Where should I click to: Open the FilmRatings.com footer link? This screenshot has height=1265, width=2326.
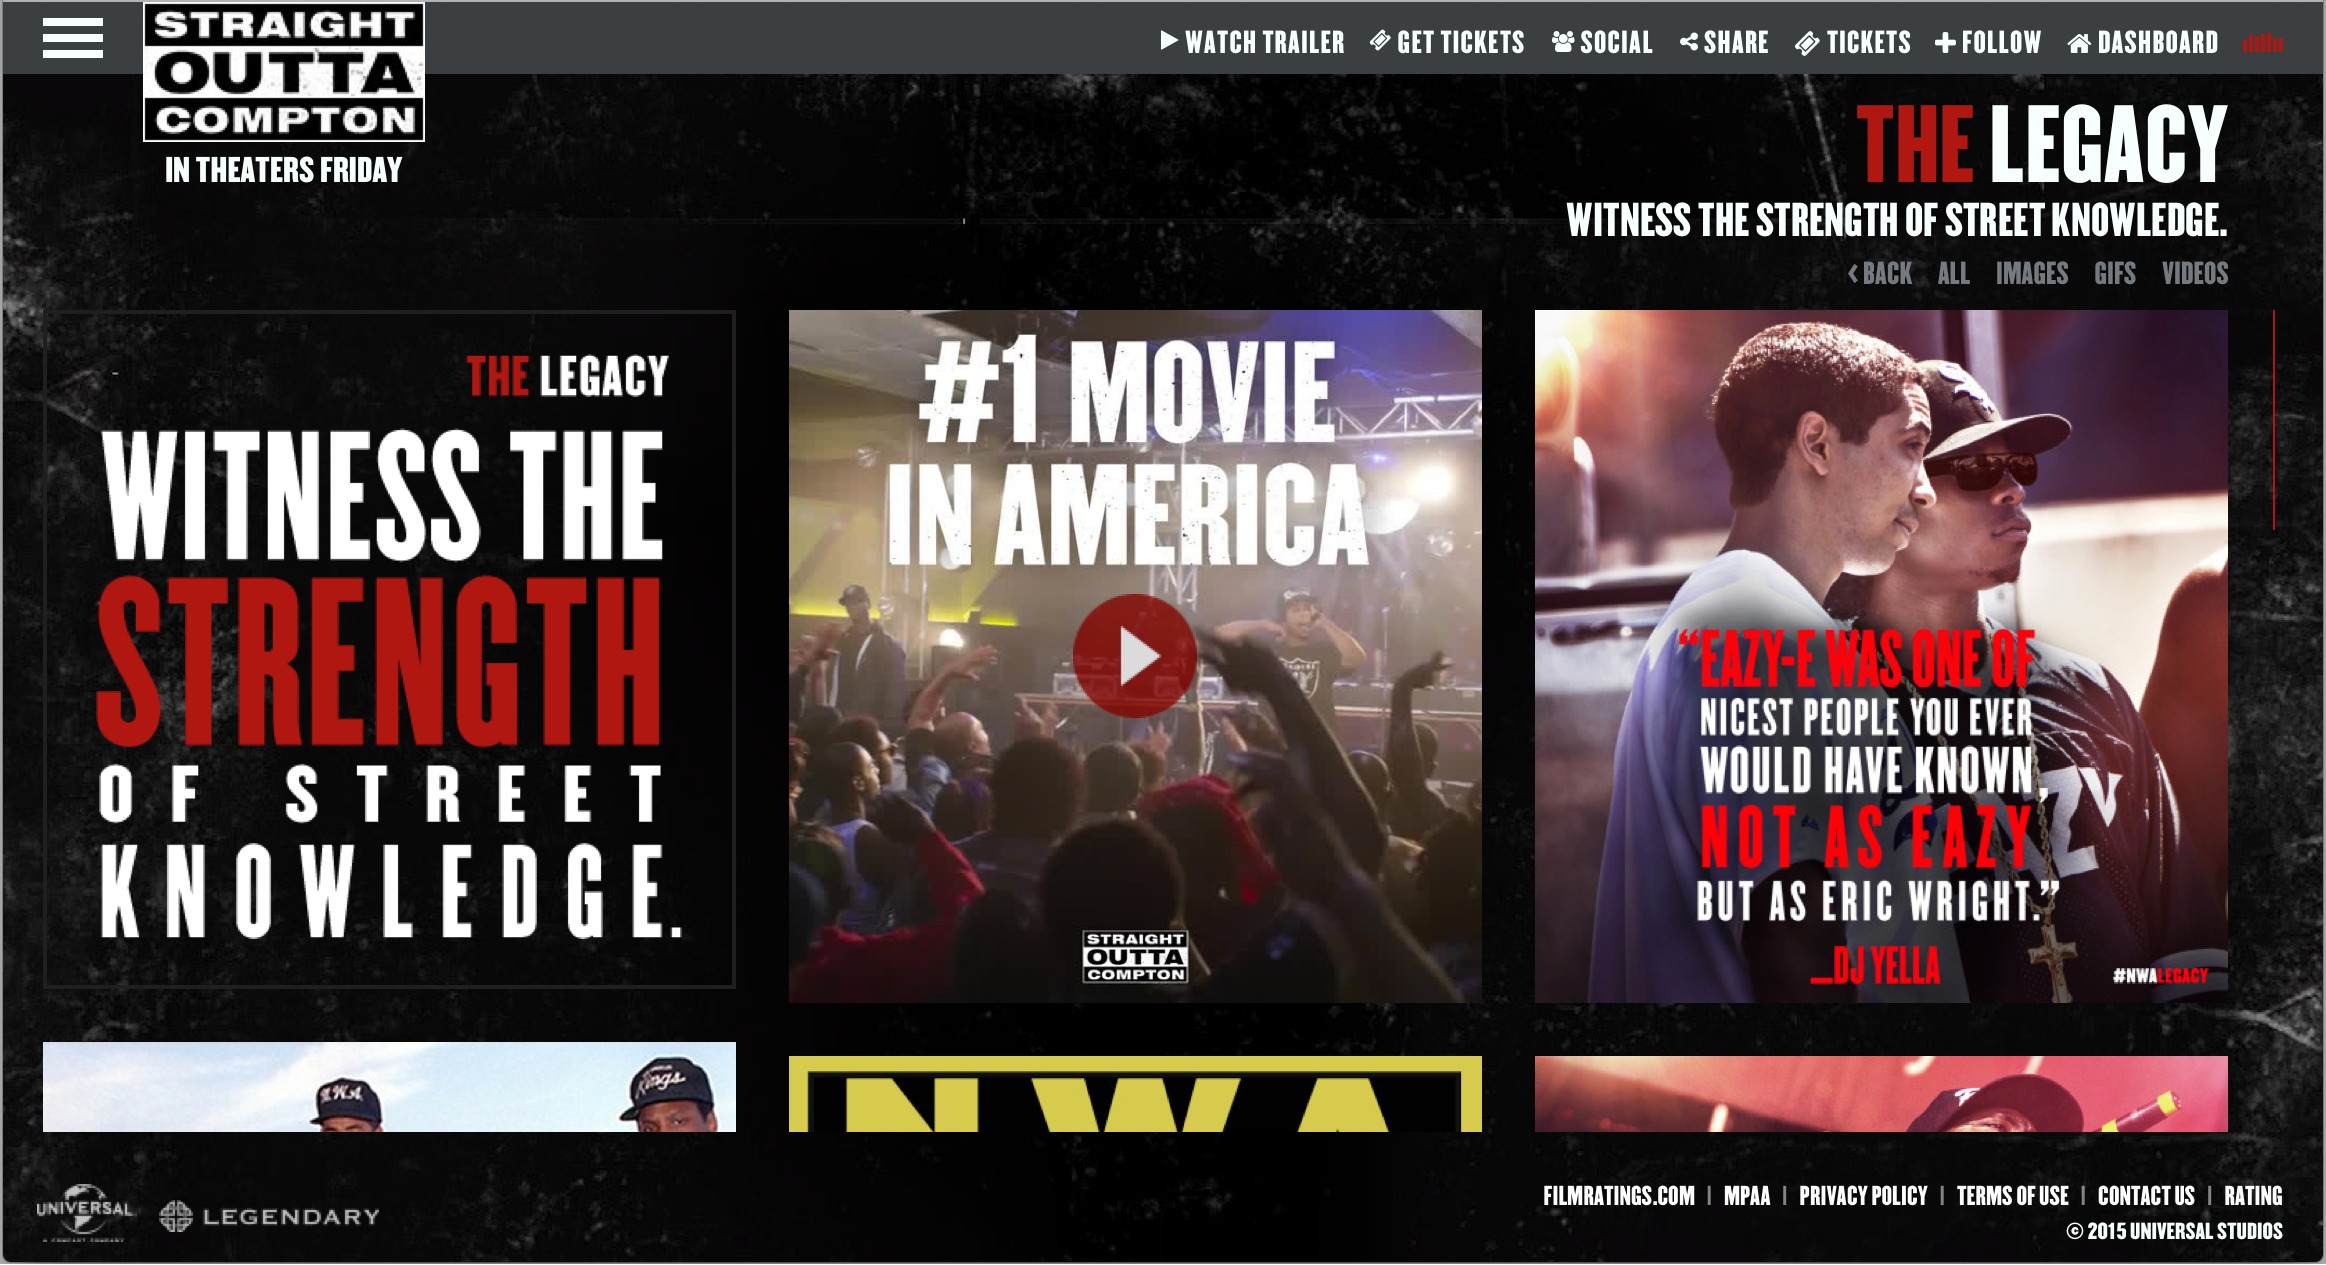point(1619,1196)
